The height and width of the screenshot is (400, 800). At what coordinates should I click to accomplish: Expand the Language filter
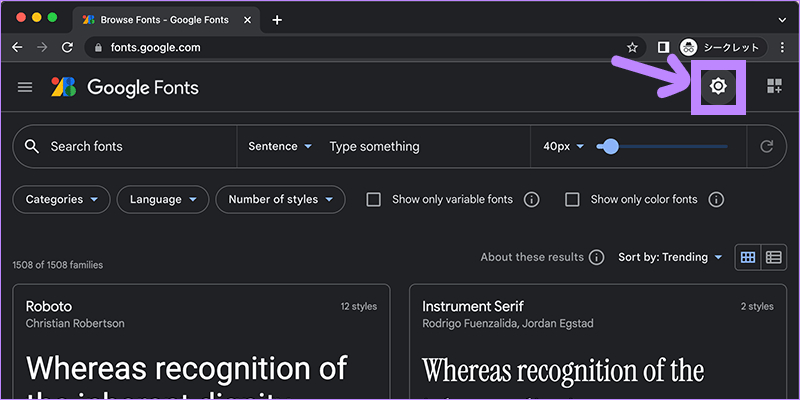(x=163, y=199)
